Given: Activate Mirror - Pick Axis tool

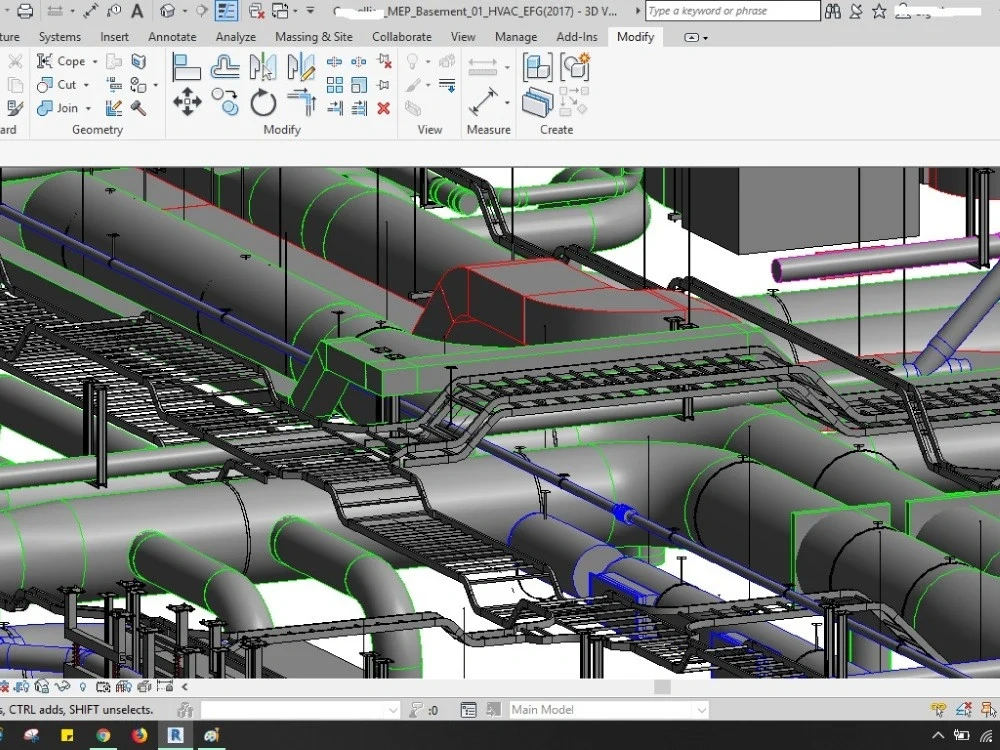Looking at the screenshot, I should pos(263,66).
